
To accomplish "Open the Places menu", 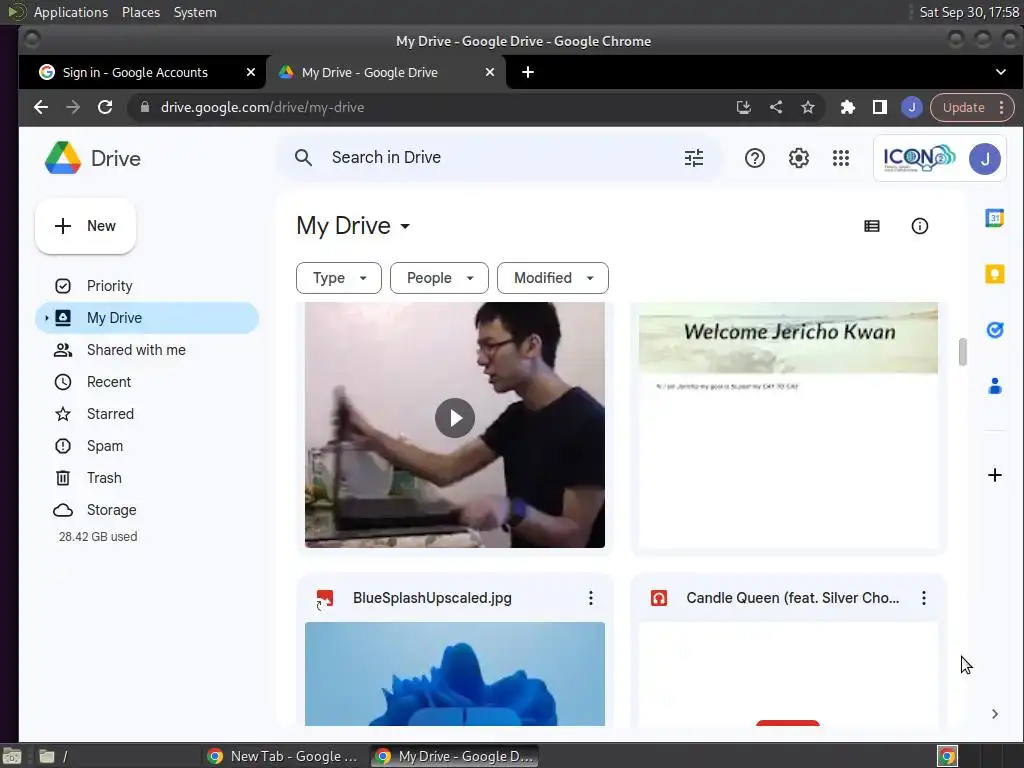I will tap(141, 12).
